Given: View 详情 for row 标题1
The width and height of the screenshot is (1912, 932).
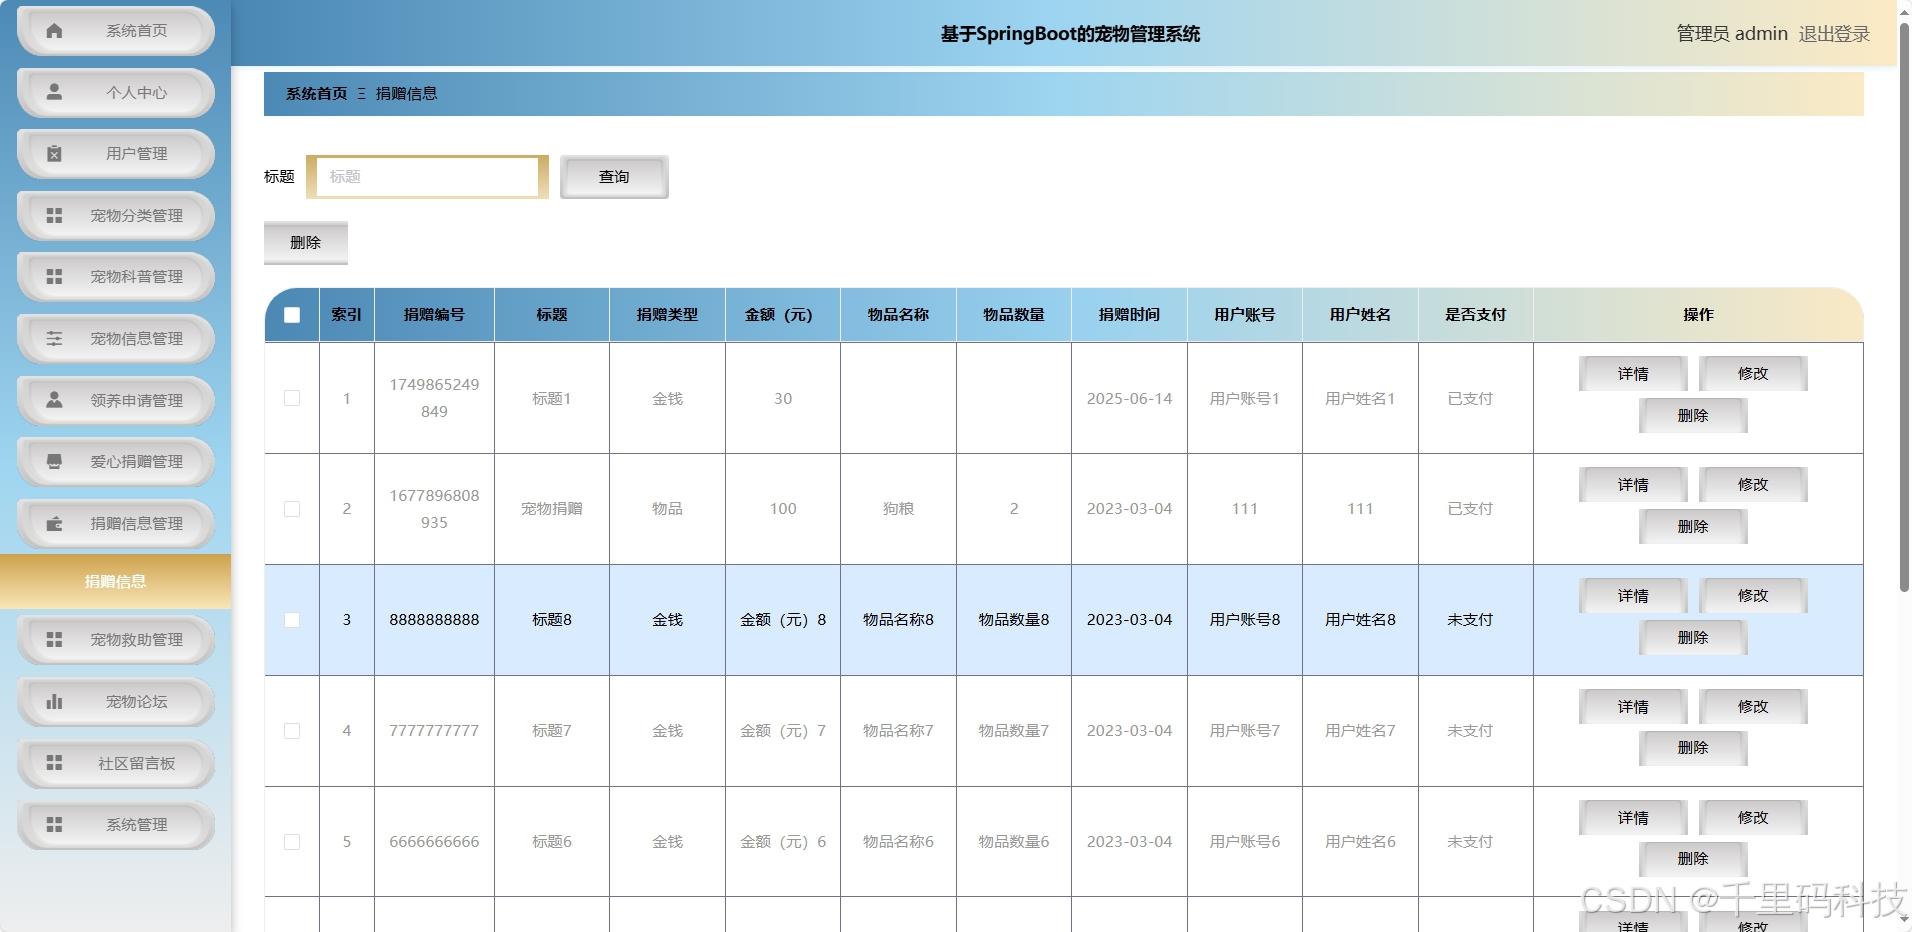Looking at the screenshot, I should tap(1633, 374).
